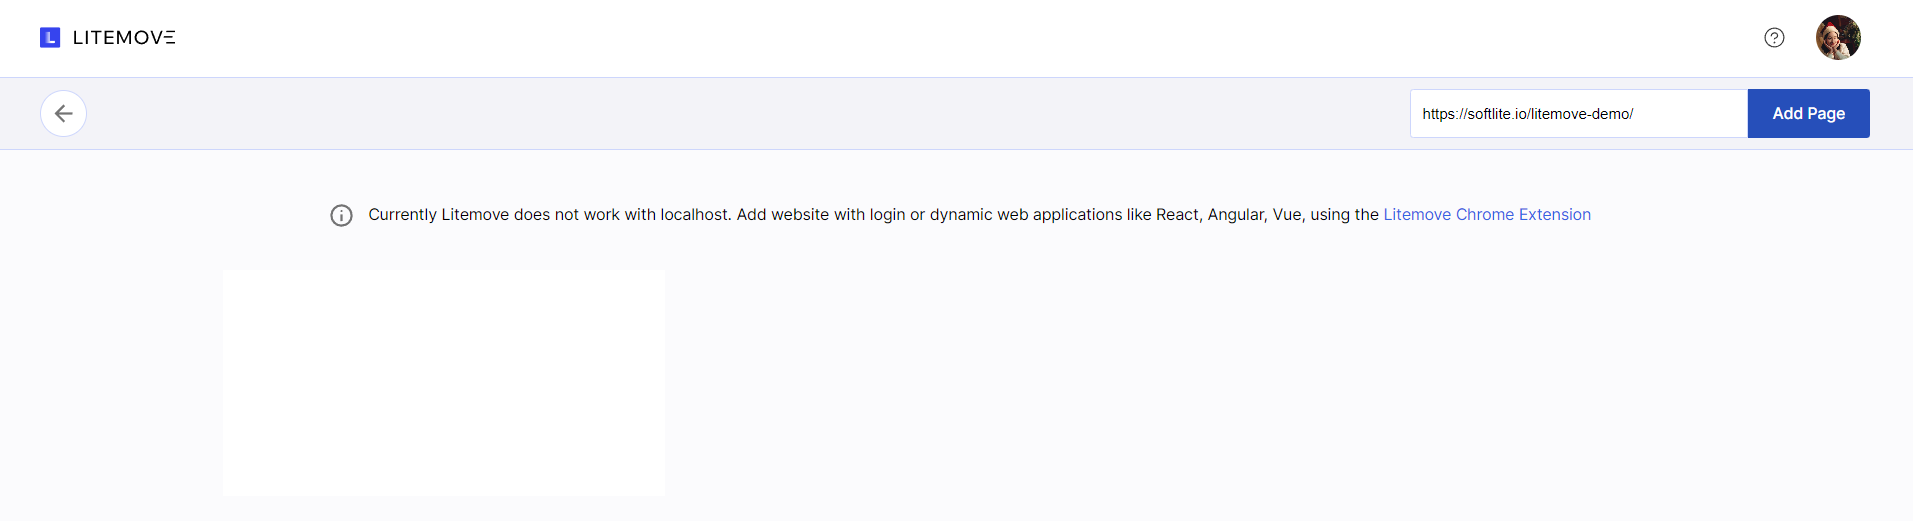The height and width of the screenshot is (521, 1913).
Task: Click the info circle icon beside the notice
Action: click(x=341, y=215)
